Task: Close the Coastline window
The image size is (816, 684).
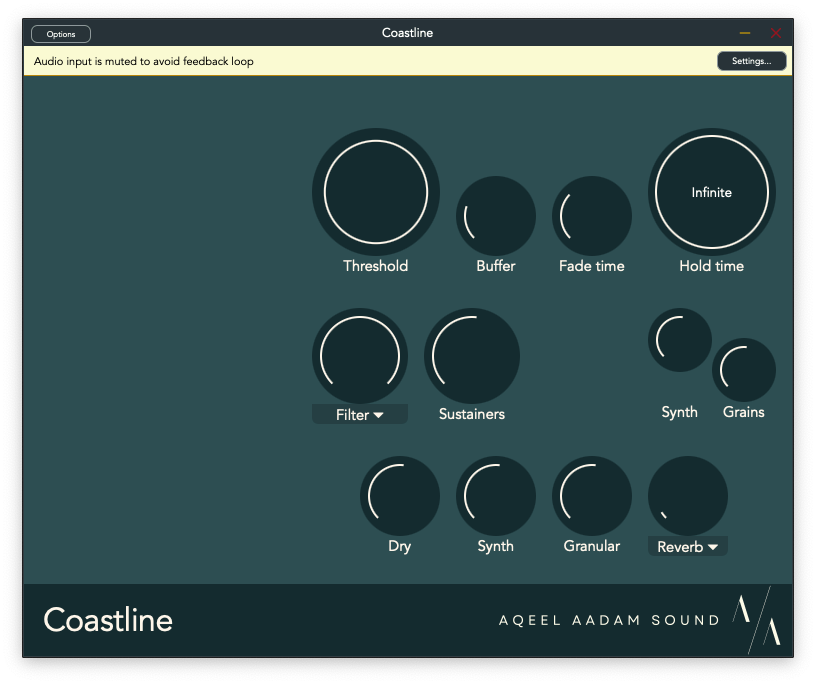Action: [x=775, y=33]
